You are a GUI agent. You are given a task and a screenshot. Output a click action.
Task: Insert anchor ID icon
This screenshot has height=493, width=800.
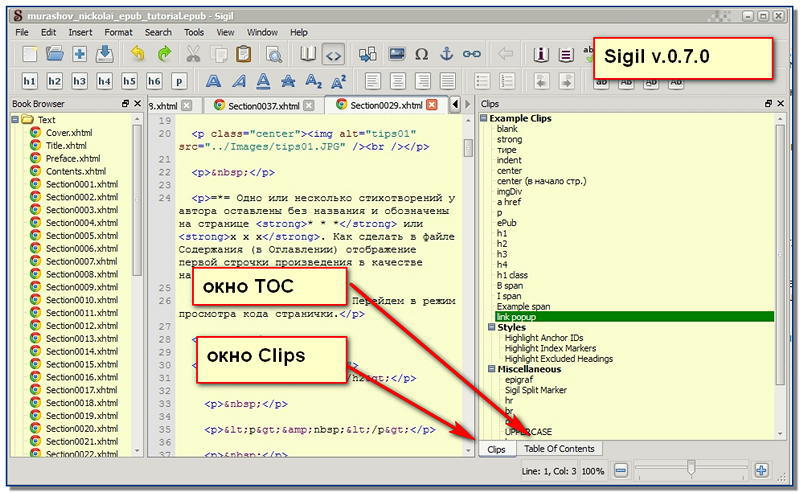click(446, 54)
